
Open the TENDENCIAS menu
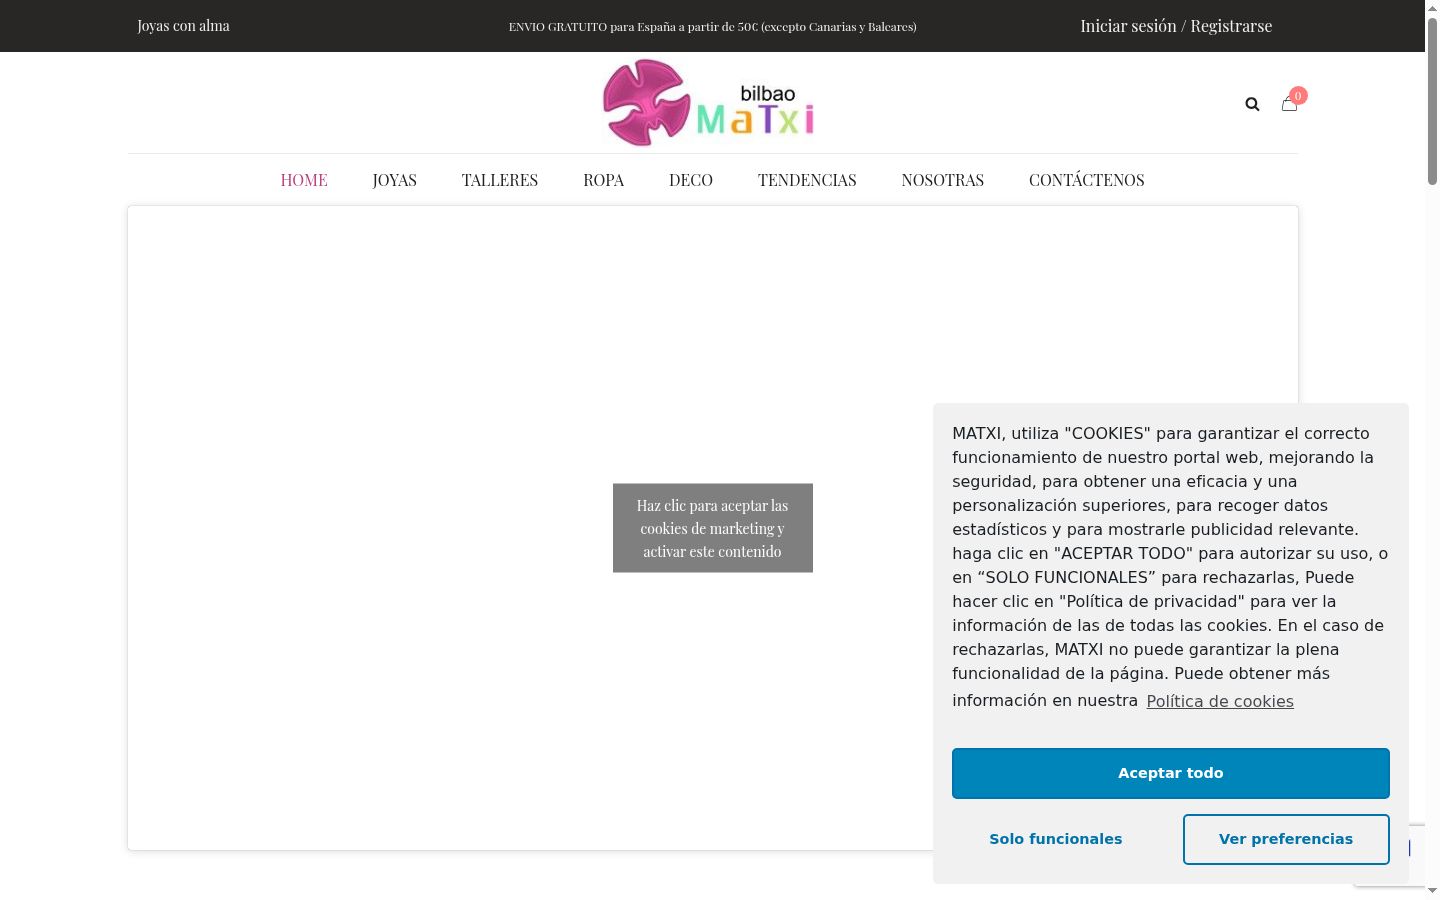(x=807, y=180)
